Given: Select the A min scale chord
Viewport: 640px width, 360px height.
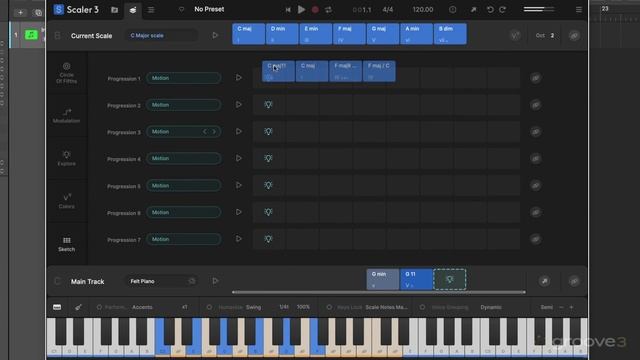Looking at the screenshot, I should click(x=416, y=34).
